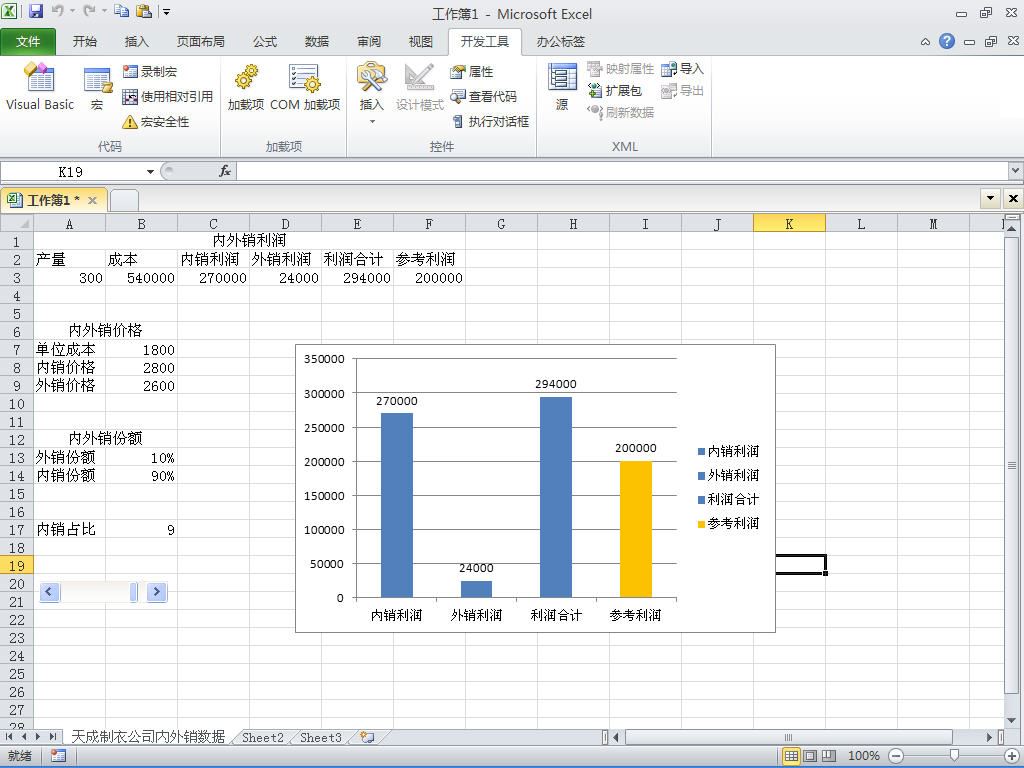
Task: Open the COM 加载项 dialog
Action: click(304, 88)
